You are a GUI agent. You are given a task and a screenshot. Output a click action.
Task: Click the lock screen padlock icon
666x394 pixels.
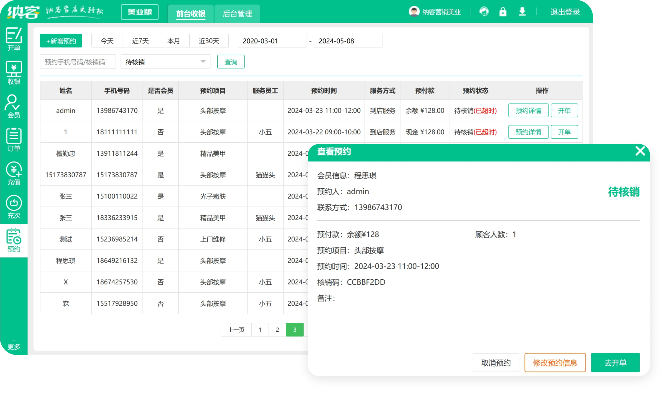503,11
